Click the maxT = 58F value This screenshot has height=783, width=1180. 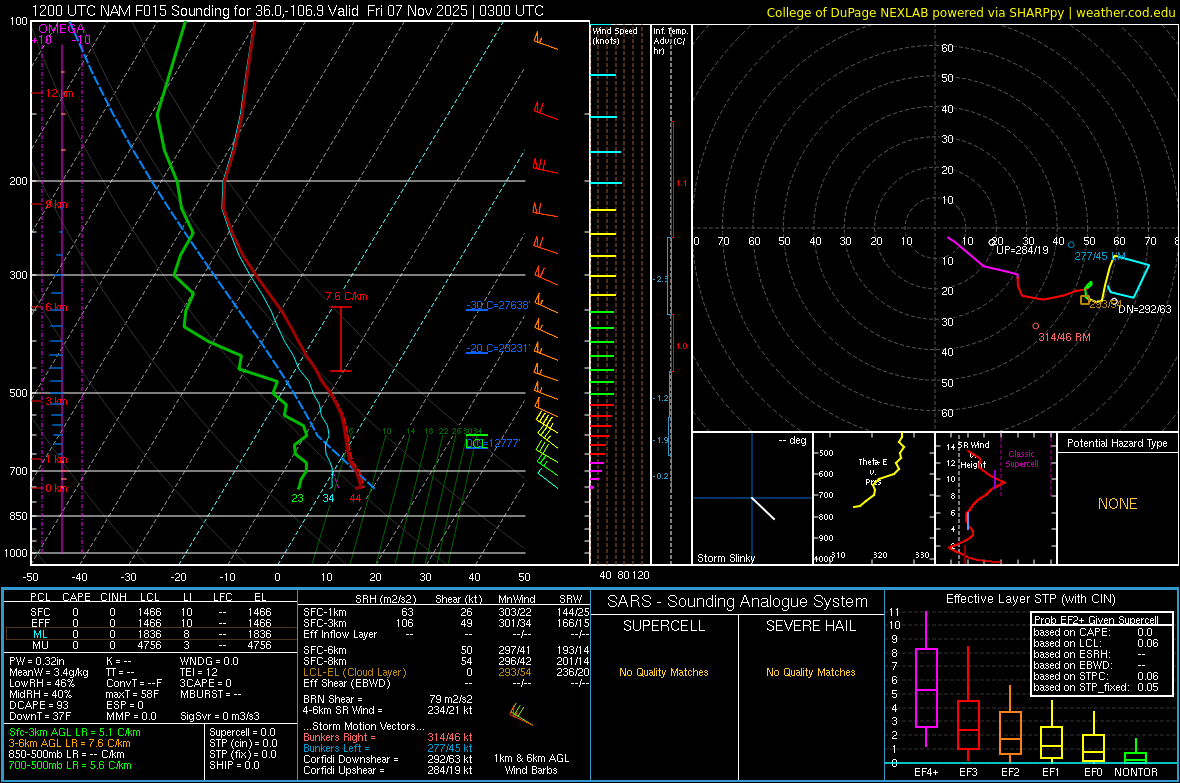point(132,694)
